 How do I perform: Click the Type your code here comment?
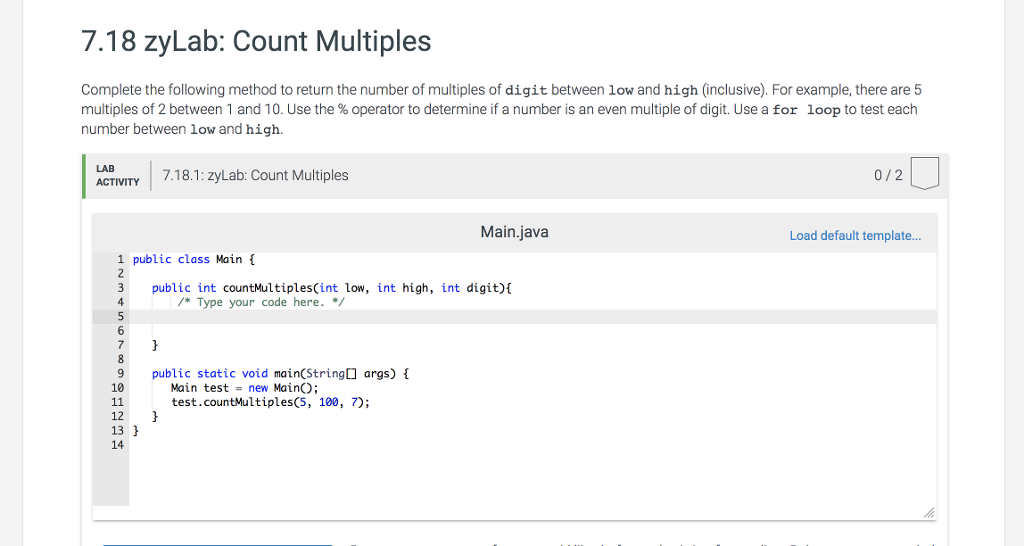(261, 302)
